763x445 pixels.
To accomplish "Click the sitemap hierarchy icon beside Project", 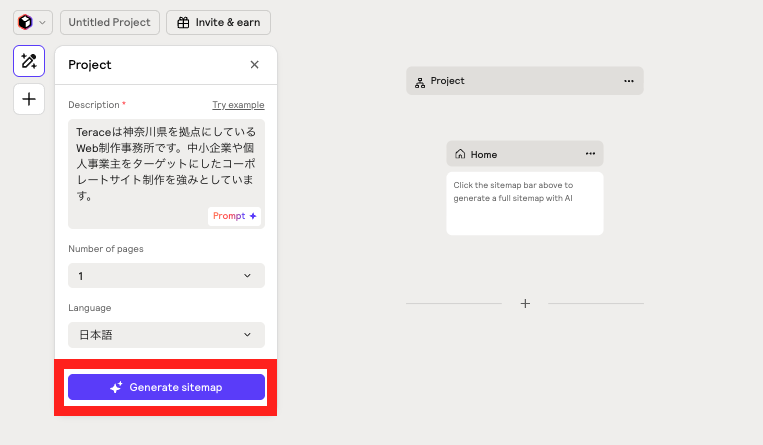I will [420, 81].
